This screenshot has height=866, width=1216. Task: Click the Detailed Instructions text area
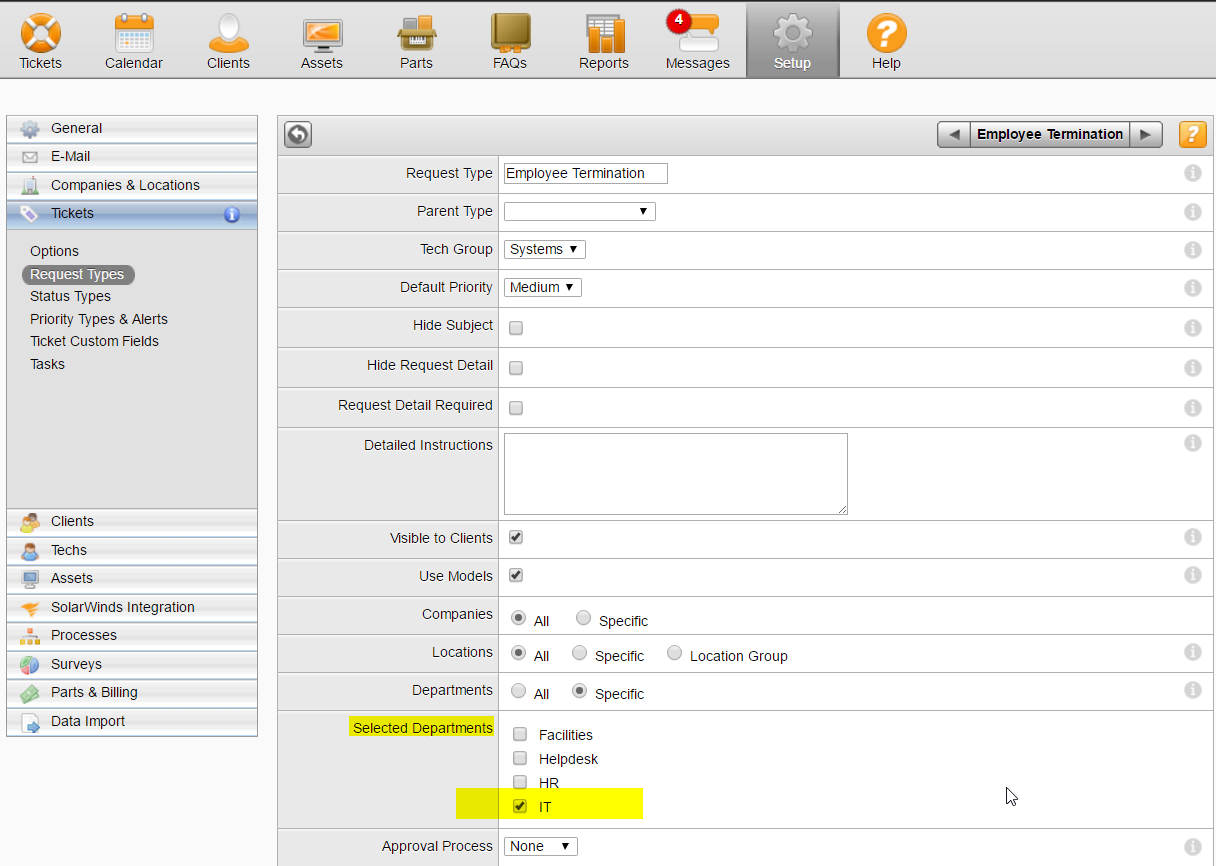click(676, 474)
